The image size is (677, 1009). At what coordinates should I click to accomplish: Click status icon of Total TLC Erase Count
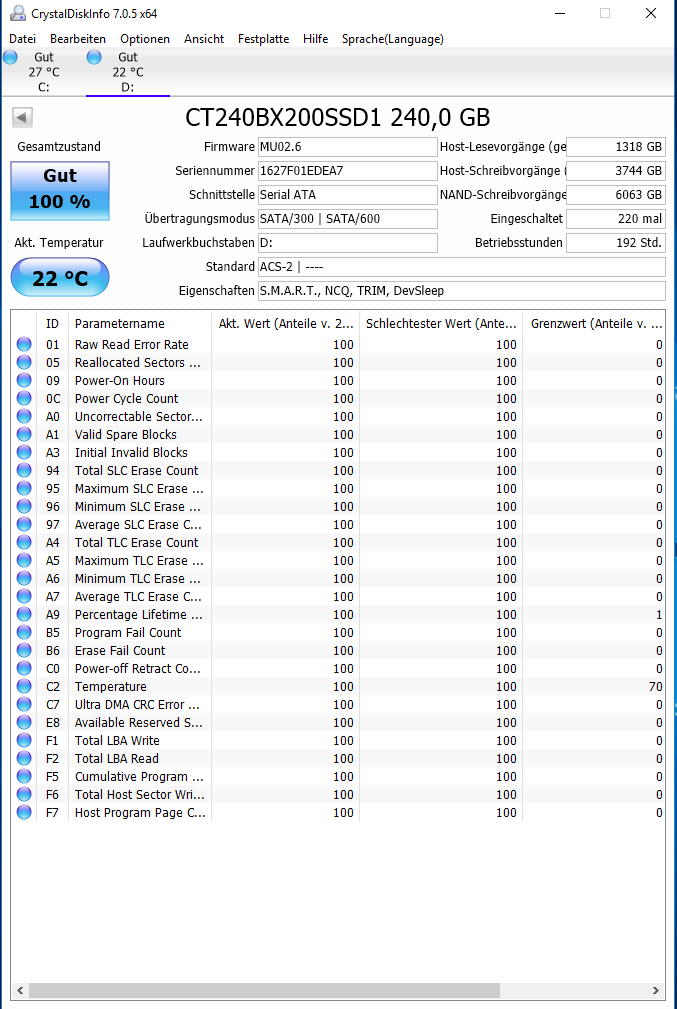click(x=24, y=542)
